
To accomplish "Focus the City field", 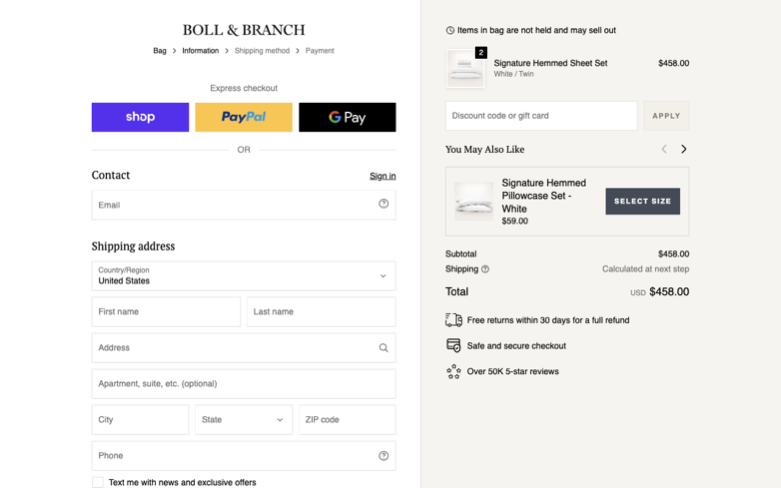I will point(140,420).
